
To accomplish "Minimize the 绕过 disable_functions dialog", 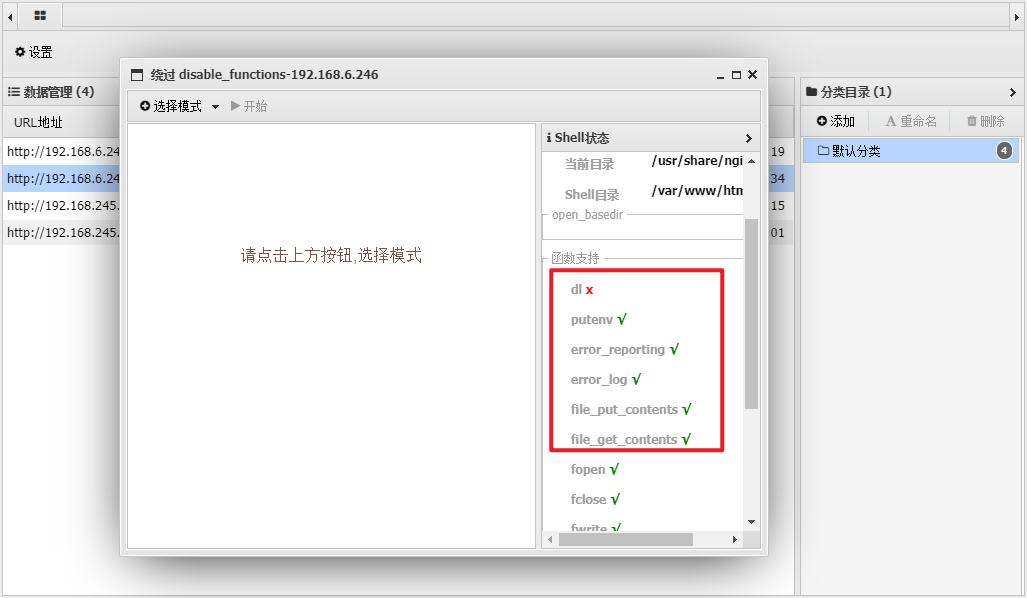I will pos(720,75).
